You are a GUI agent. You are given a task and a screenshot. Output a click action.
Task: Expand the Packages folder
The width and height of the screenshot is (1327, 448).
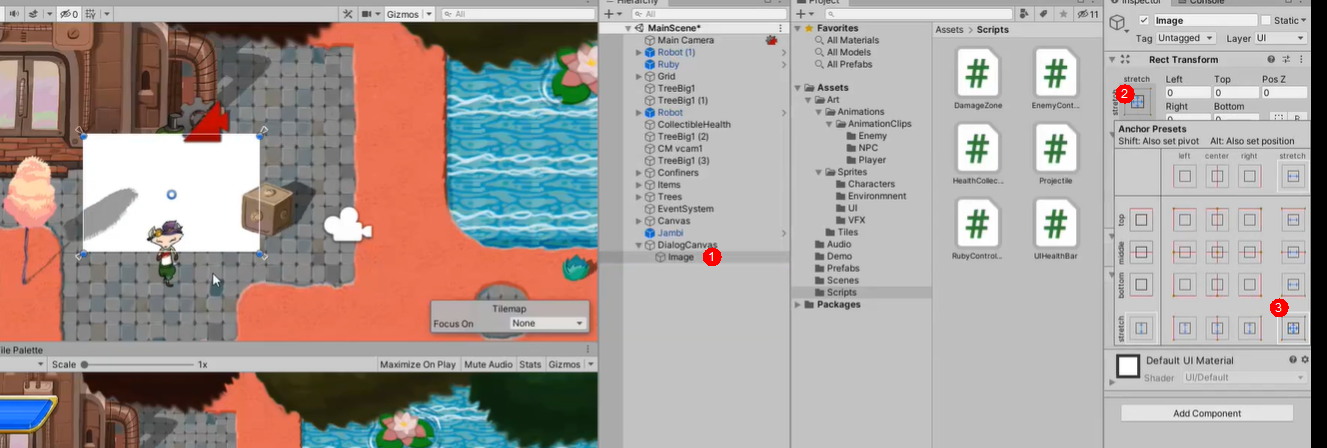point(798,305)
